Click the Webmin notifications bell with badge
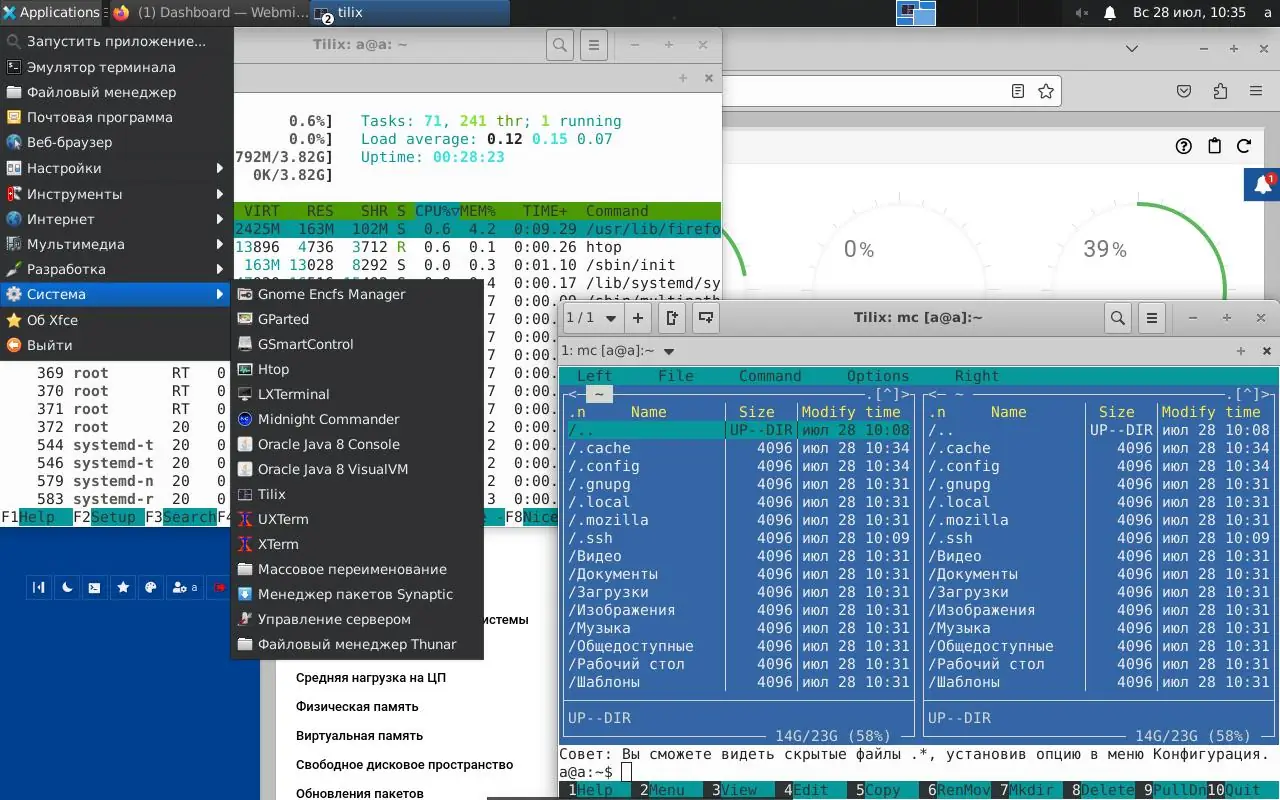Image resolution: width=1280 pixels, height=800 pixels. [1263, 185]
